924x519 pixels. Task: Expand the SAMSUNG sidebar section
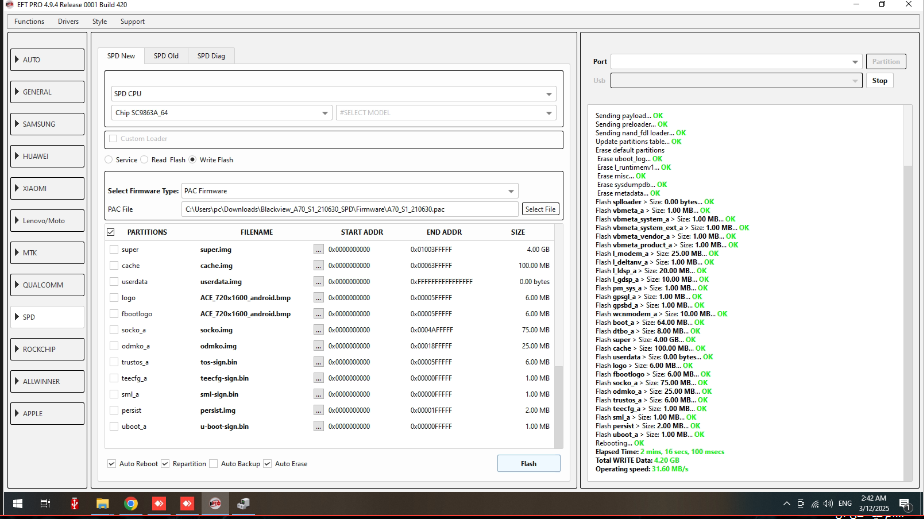click(47, 124)
